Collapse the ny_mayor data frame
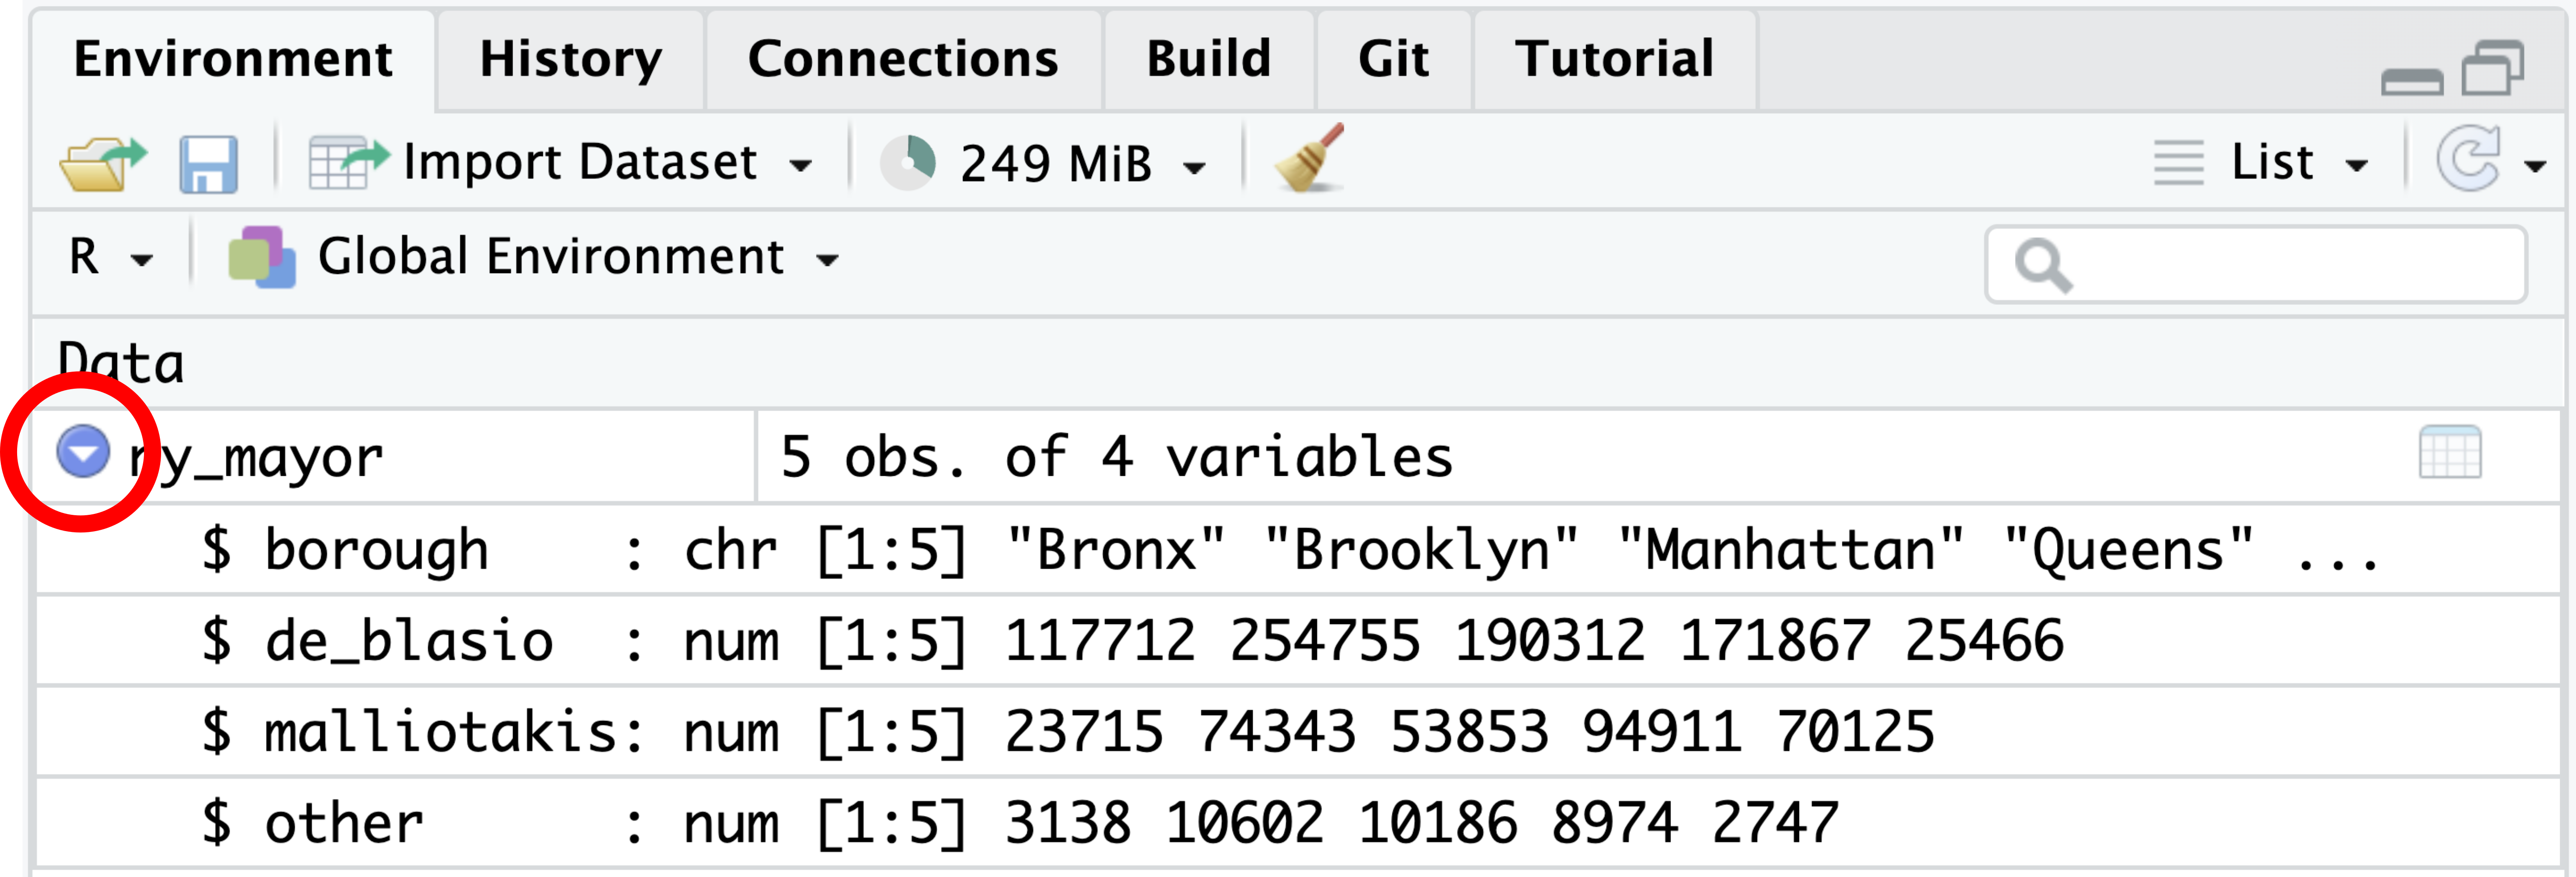Image resolution: width=2576 pixels, height=877 pixels. pos(83,451)
